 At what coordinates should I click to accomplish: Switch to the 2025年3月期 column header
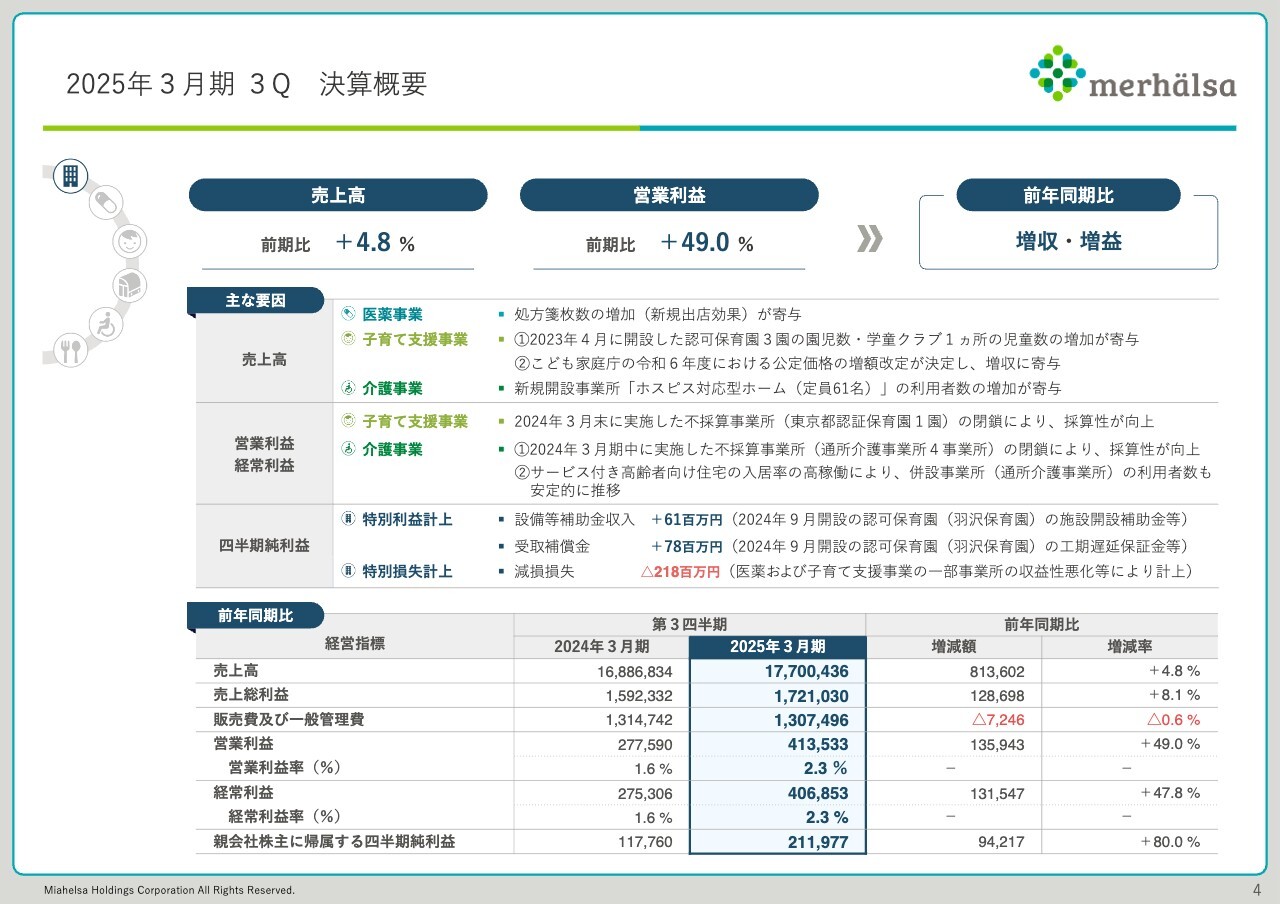pos(777,646)
